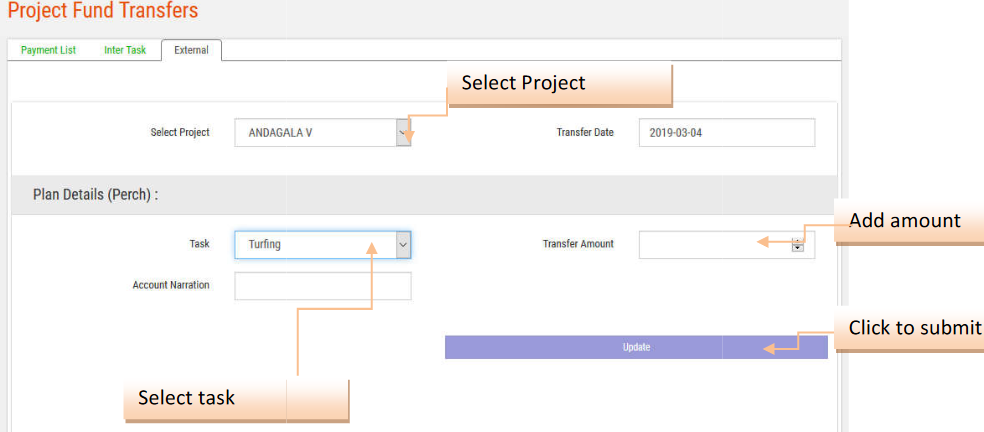Click the Transfer Amount spinner arrows
This screenshot has width=984, height=432.
point(798,245)
